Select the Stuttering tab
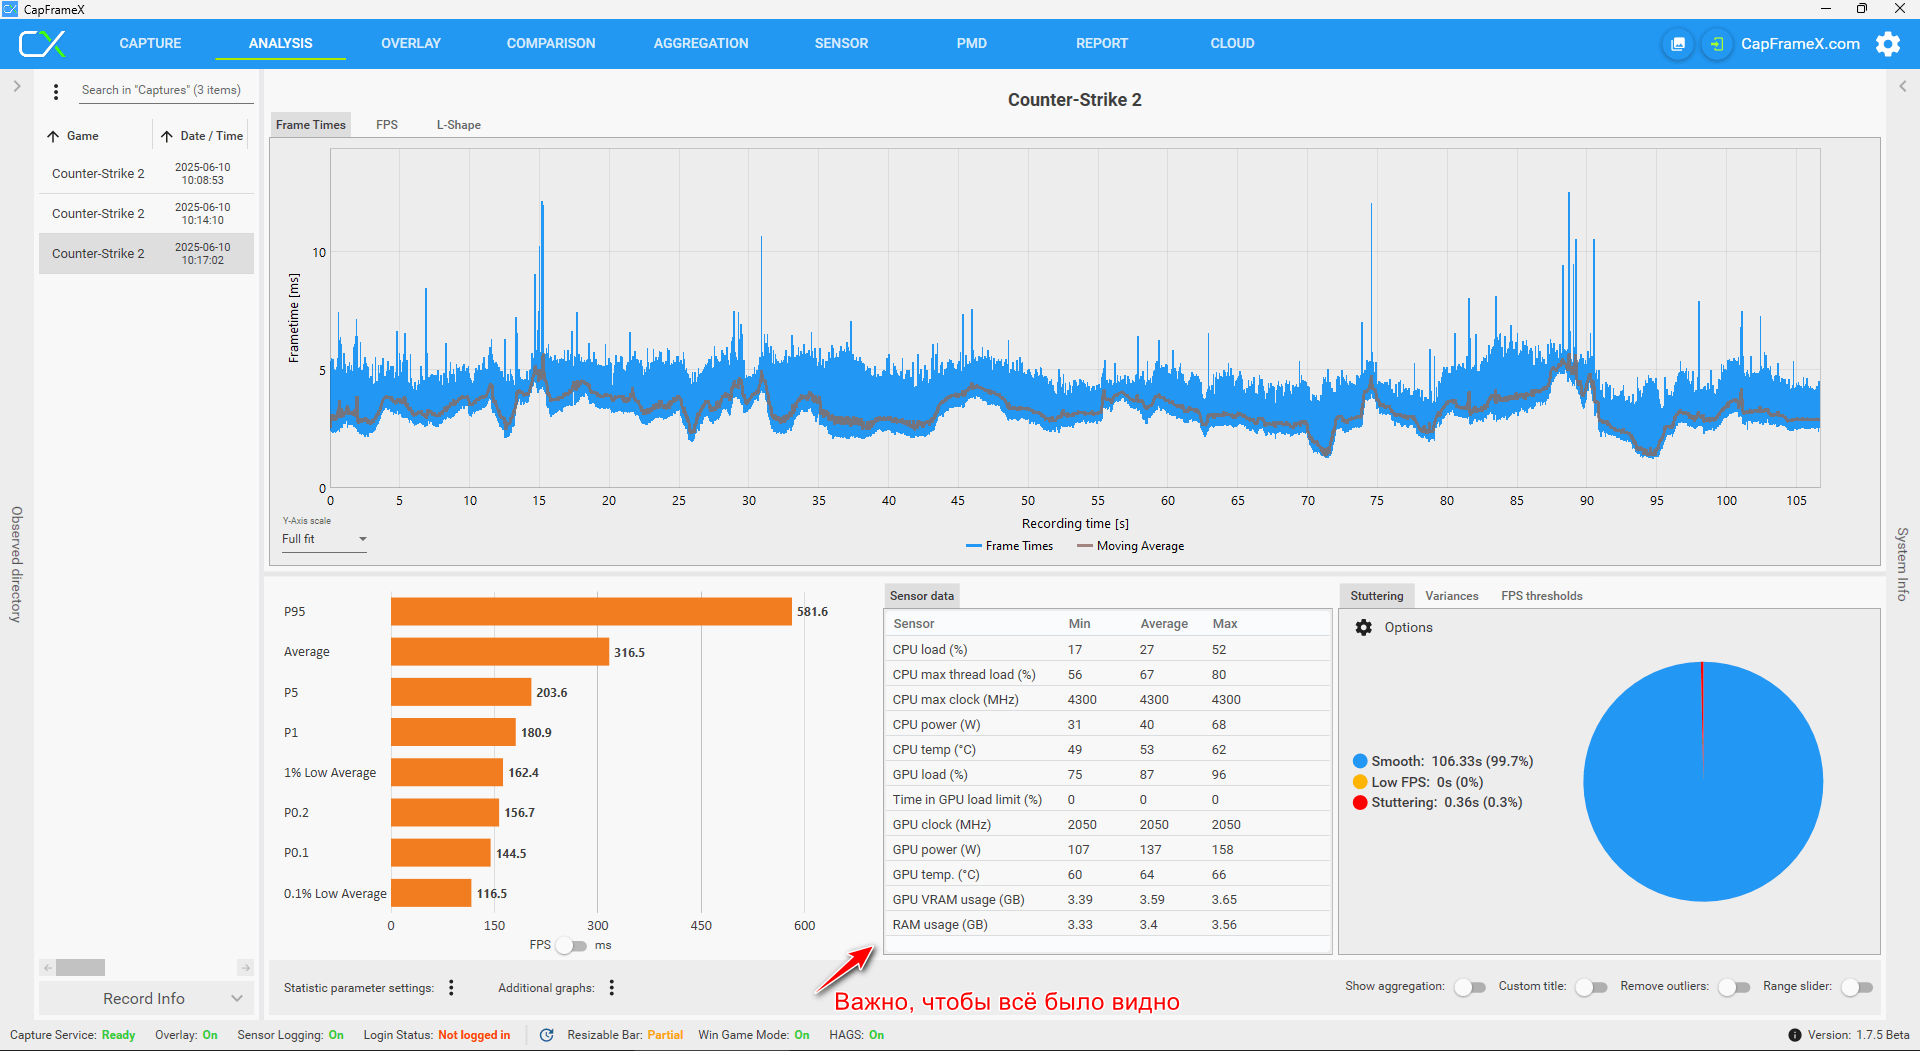Image resolution: width=1920 pixels, height=1051 pixels. click(1377, 596)
